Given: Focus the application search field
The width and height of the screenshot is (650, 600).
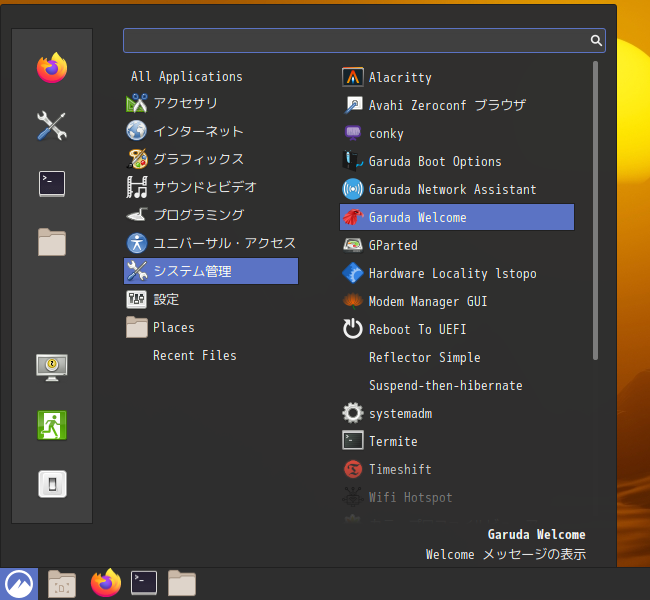Looking at the screenshot, I should coord(364,40).
